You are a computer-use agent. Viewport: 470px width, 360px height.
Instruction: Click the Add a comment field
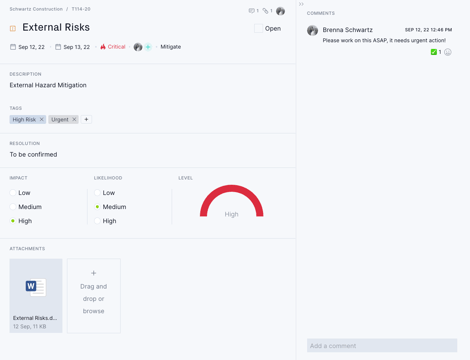coord(382,346)
